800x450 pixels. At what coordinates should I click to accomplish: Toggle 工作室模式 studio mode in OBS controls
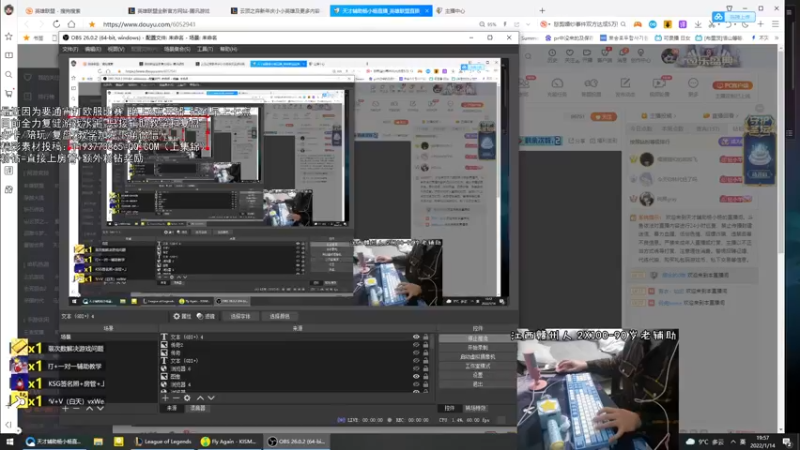(x=478, y=366)
